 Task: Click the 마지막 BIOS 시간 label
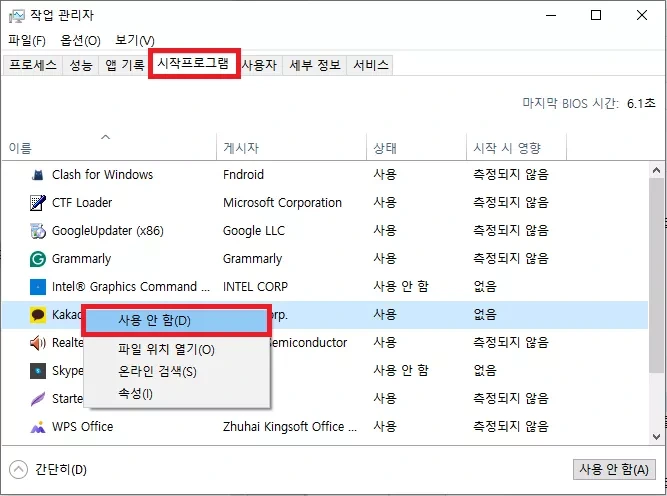click(570, 103)
